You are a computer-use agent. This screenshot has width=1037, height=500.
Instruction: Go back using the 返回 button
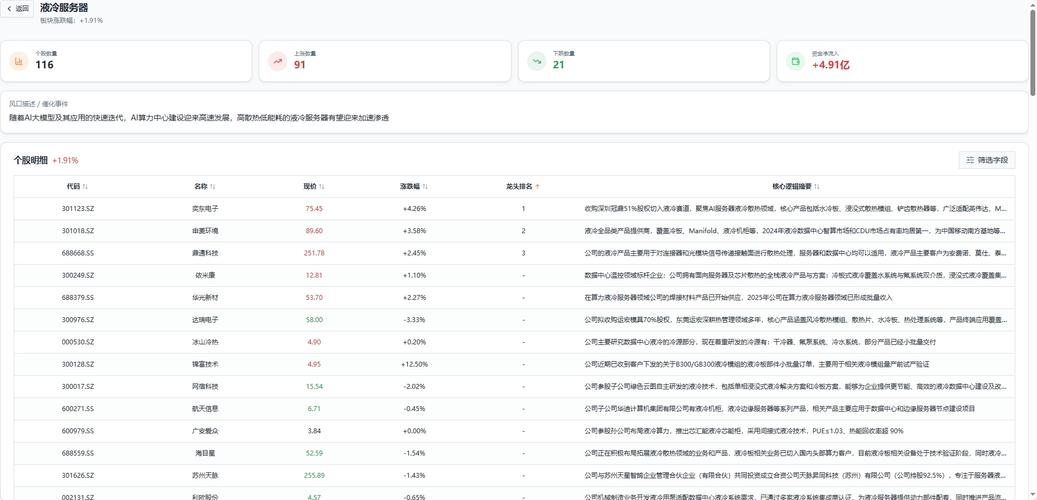pyautogui.click(x=17, y=9)
